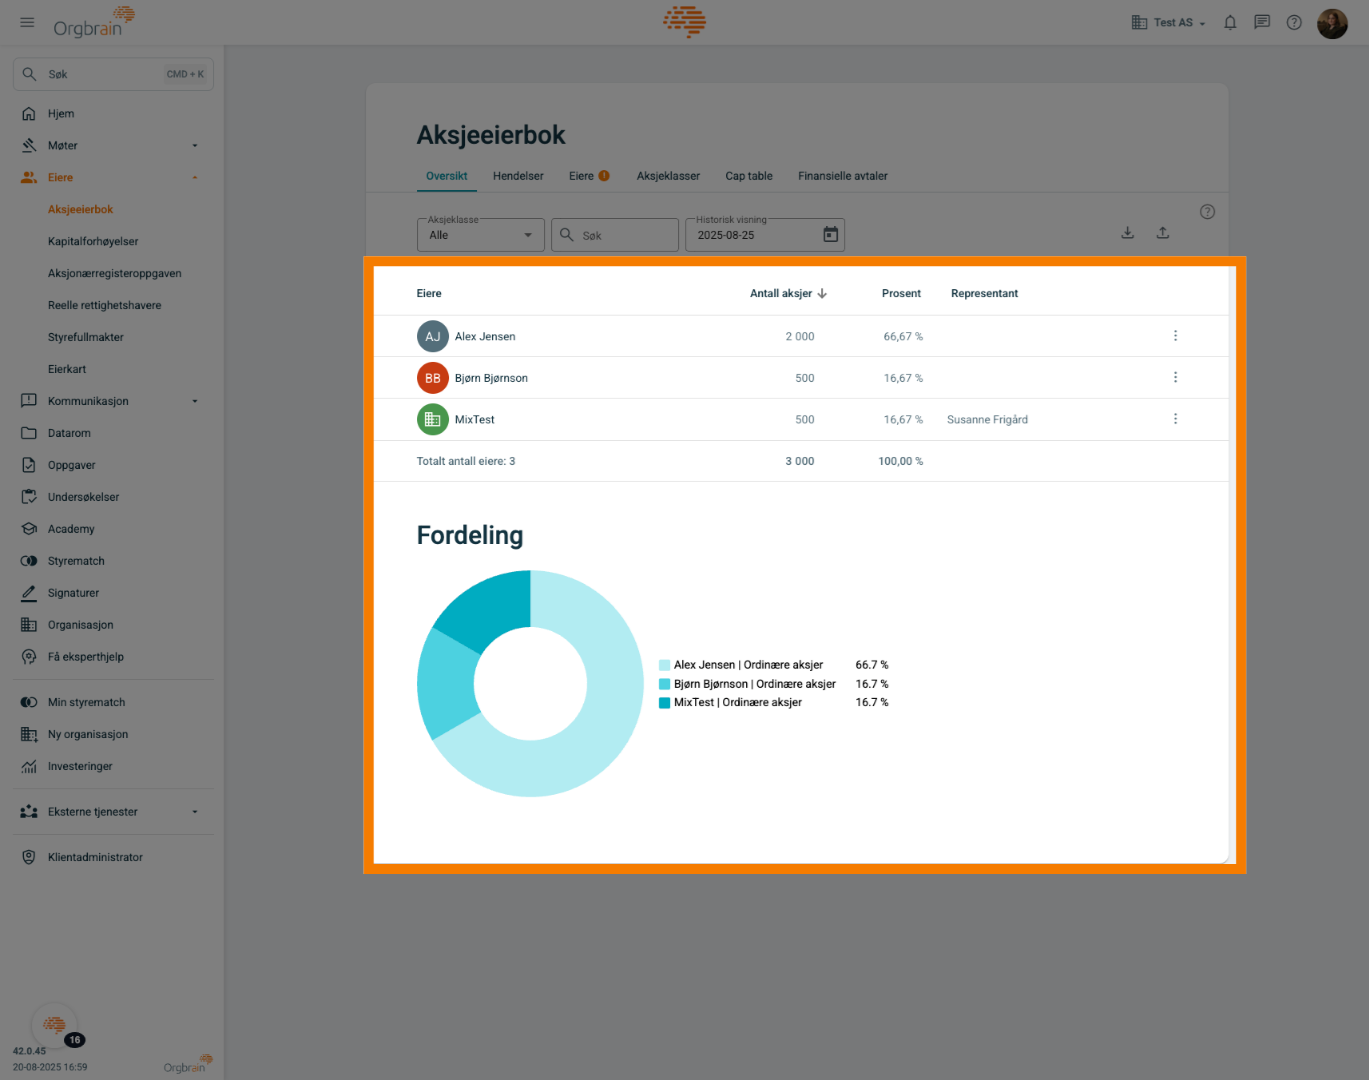
Task: Open Academy icon in sidebar
Action: (29, 529)
